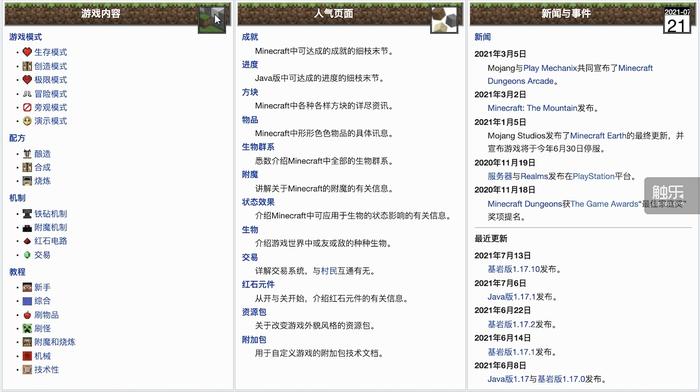The image size is (700, 392).
Task: Follow the PlayStation link
Action: [x=594, y=177]
